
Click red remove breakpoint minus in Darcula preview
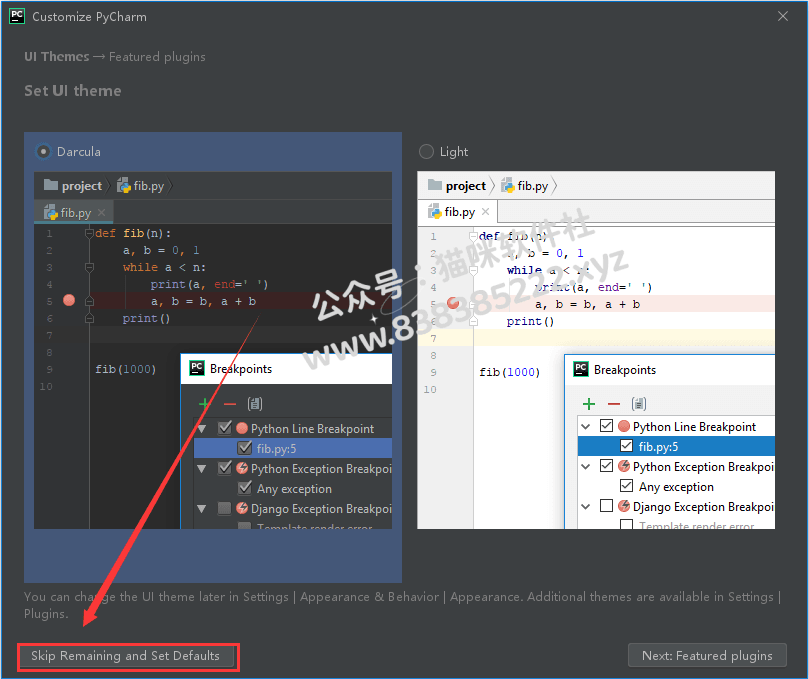pyautogui.click(x=230, y=404)
